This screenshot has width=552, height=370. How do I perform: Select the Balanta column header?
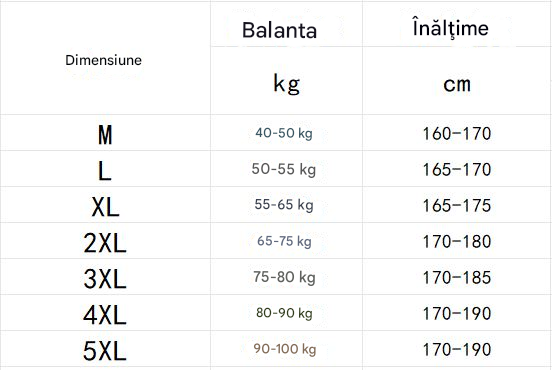(x=286, y=24)
